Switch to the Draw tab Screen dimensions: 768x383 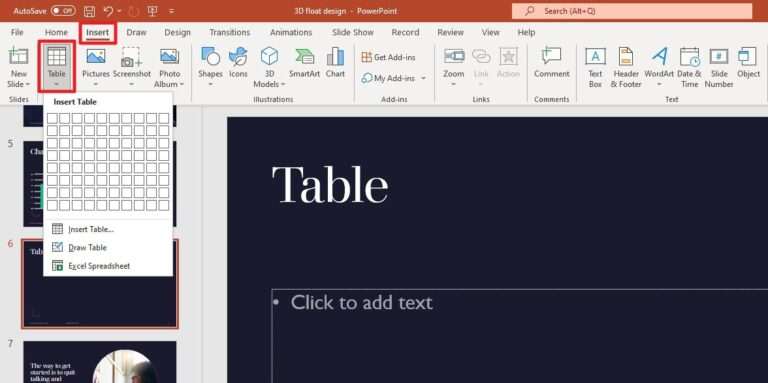(x=136, y=32)
